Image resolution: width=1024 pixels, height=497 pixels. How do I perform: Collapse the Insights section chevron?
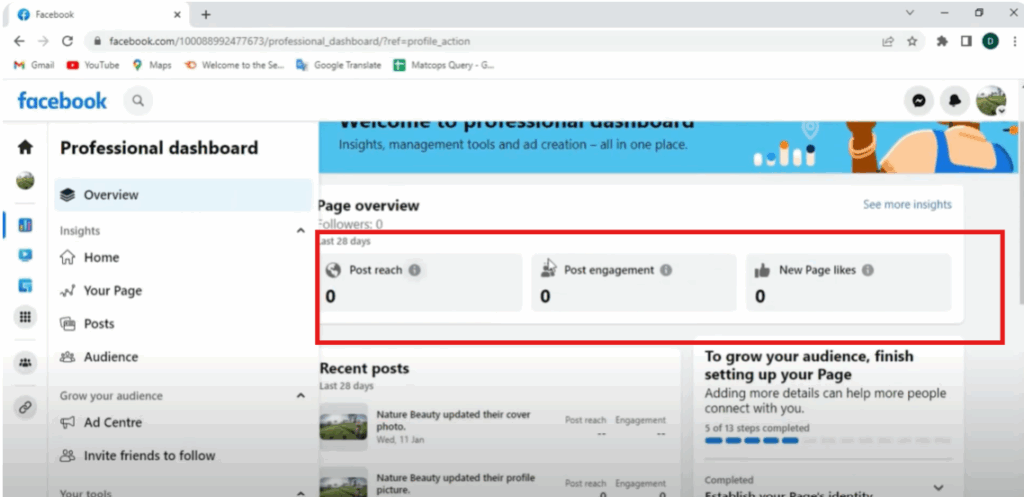pos(300,231)
